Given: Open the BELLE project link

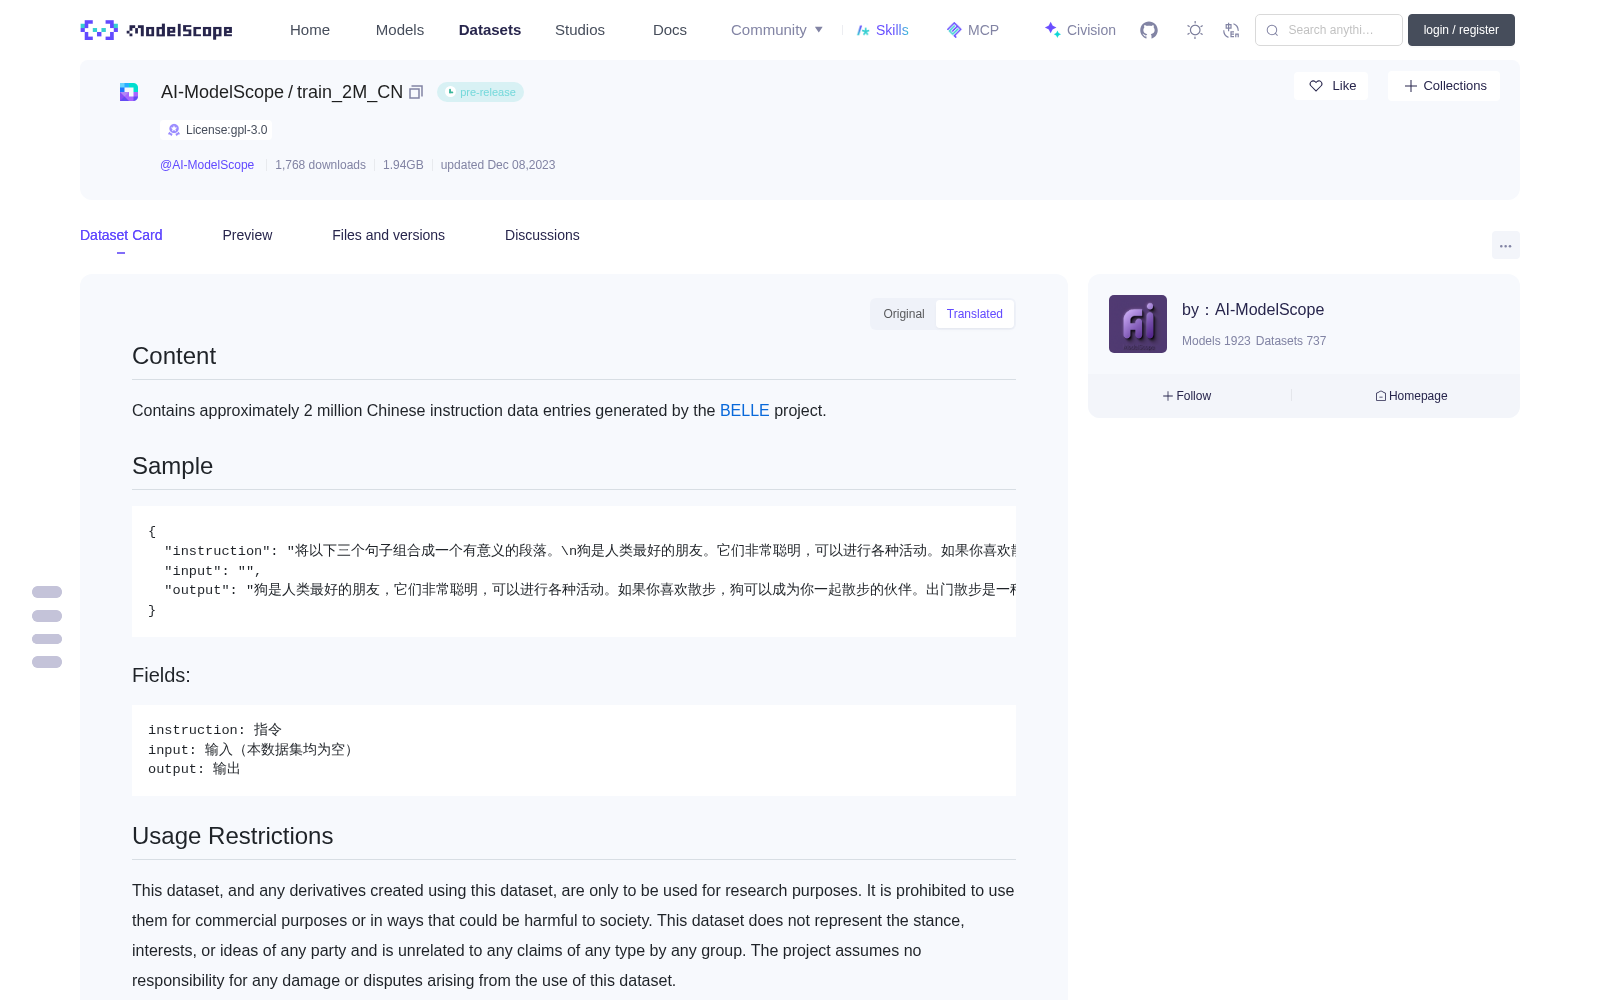Looking at the screenshot, I should click(x=745, y=410).
